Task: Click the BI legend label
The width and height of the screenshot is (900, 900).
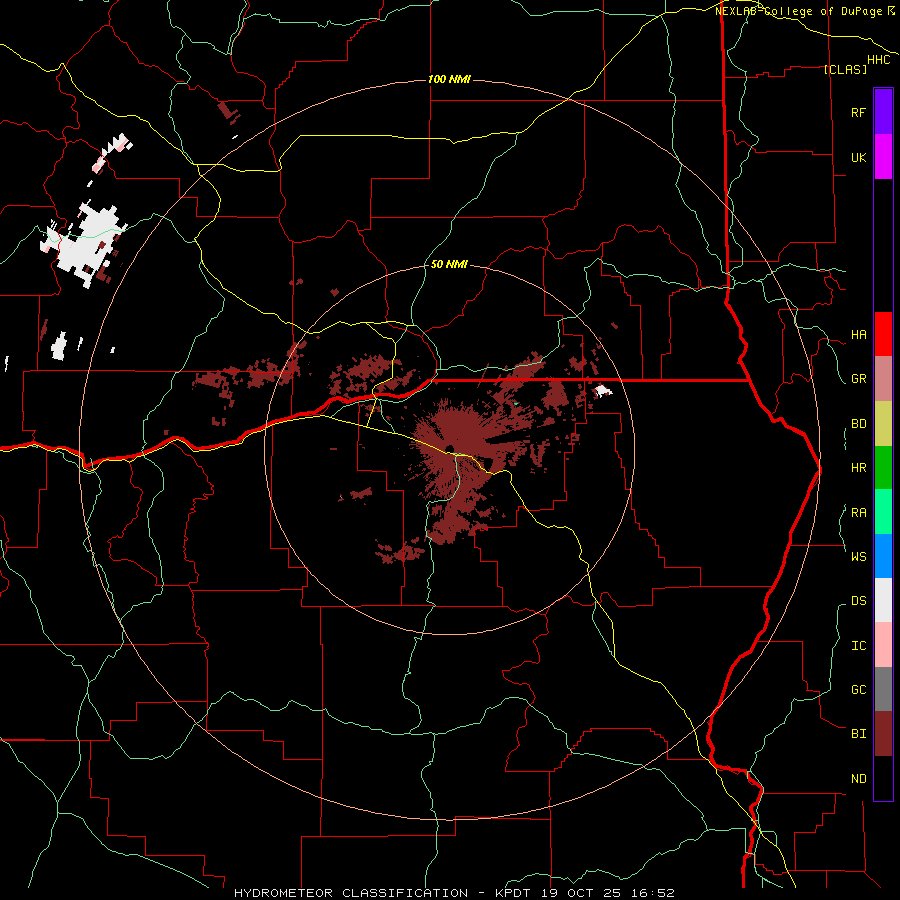Action: pyautogui.click(x=858, y=734)
